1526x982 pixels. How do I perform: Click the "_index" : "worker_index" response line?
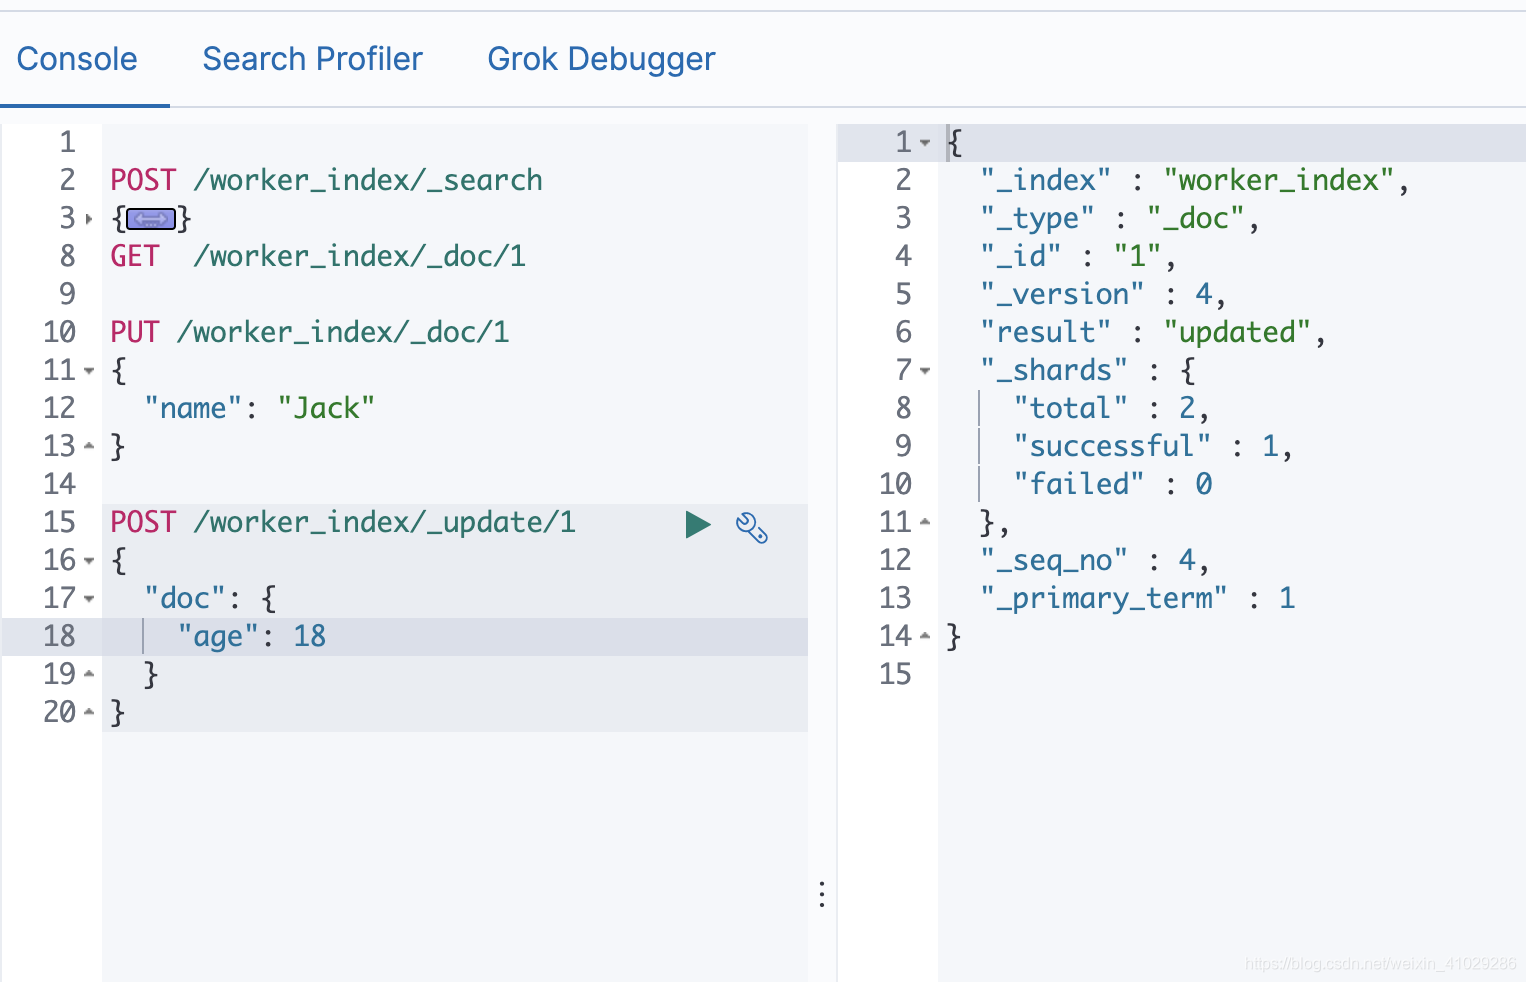(1195, 180)
